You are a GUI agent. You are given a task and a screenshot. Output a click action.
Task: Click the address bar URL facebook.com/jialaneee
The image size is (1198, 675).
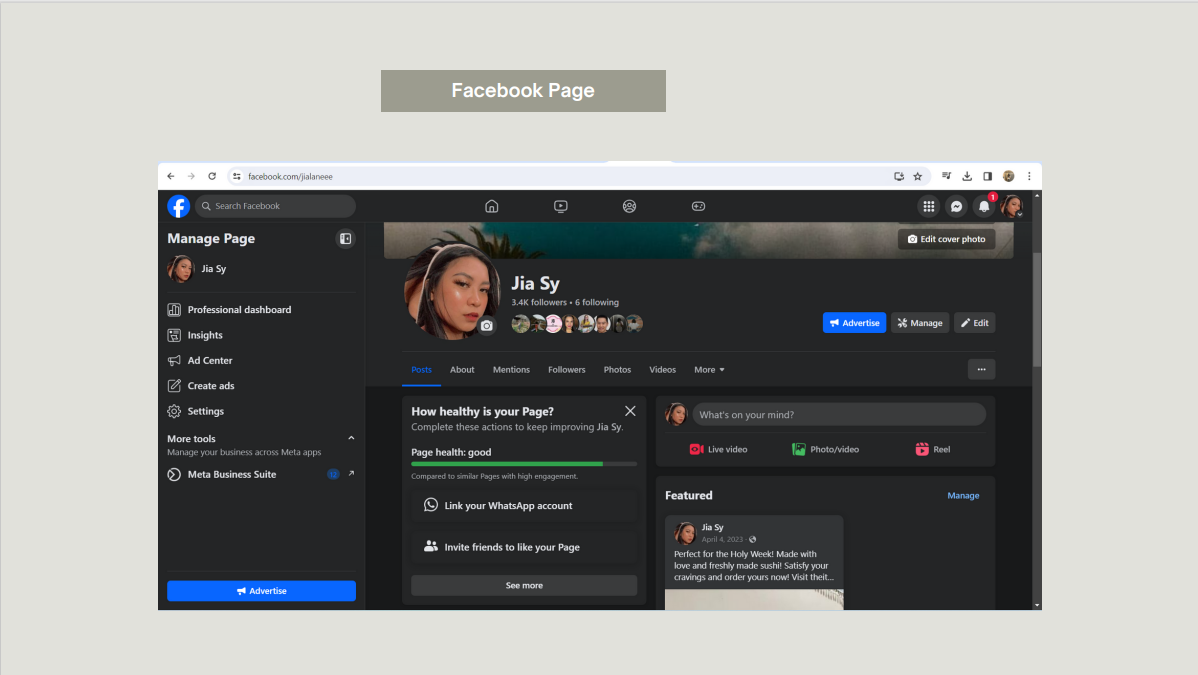click(290, 177)
